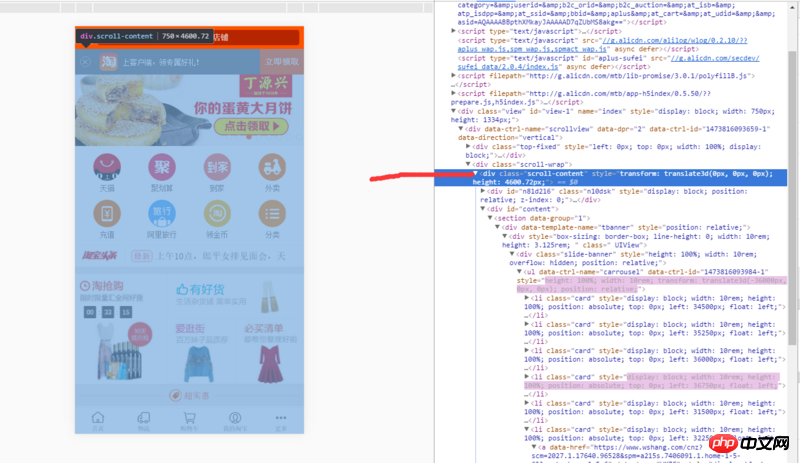The height and width of the screenshot is (463, 800).
Task: Expand the lib-promise polyfill script node
Action: click(454, 76)
